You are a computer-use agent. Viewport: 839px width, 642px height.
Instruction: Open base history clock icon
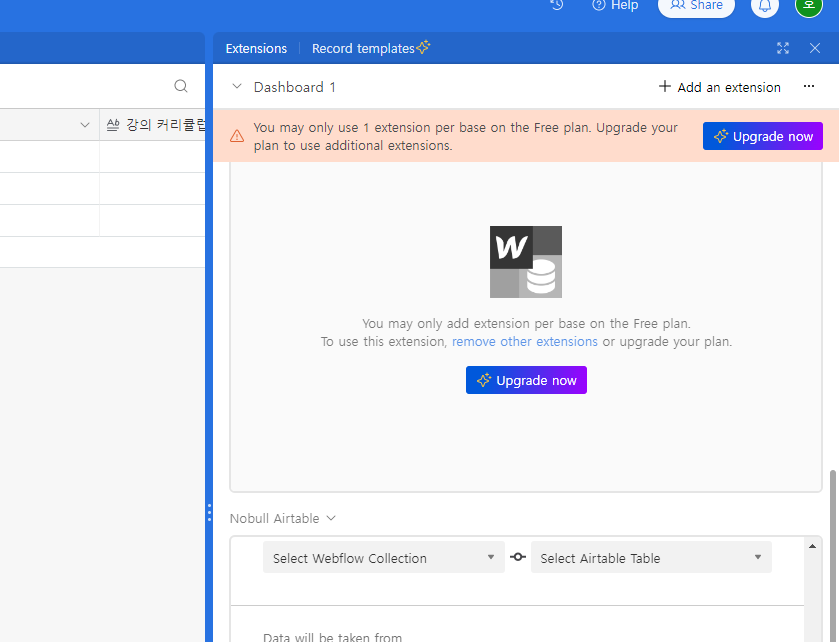556,5
